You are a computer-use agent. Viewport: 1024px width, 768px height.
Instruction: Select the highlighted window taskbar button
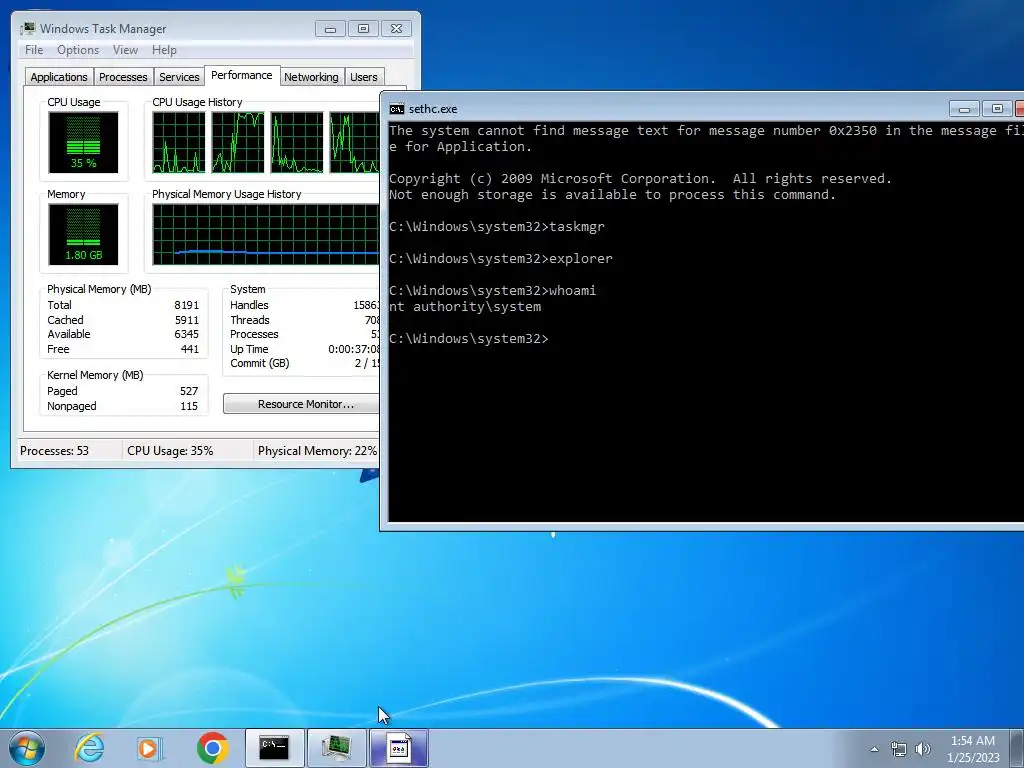pyautogui.click(x=399, y=748)
